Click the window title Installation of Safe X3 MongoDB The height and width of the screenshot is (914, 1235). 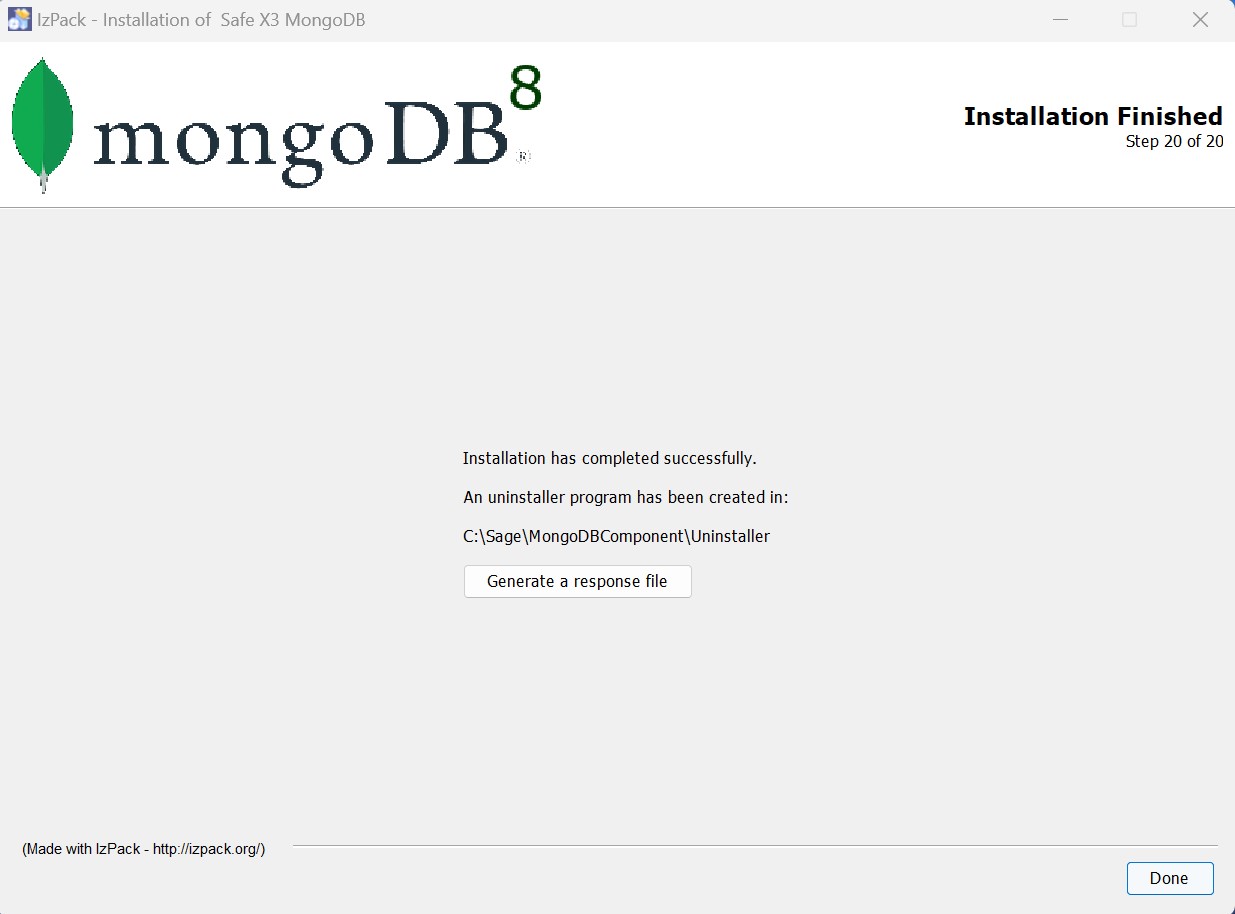[201, 20]
